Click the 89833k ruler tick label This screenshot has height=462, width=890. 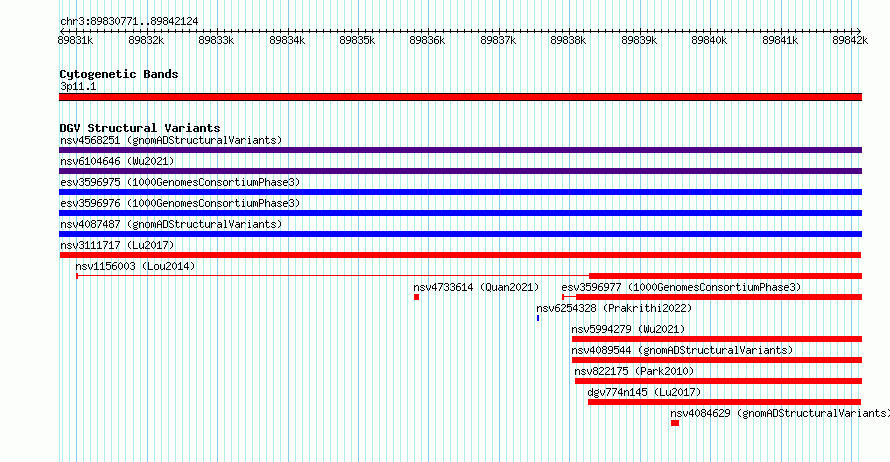pyautogui.click(x=216, y=40)
